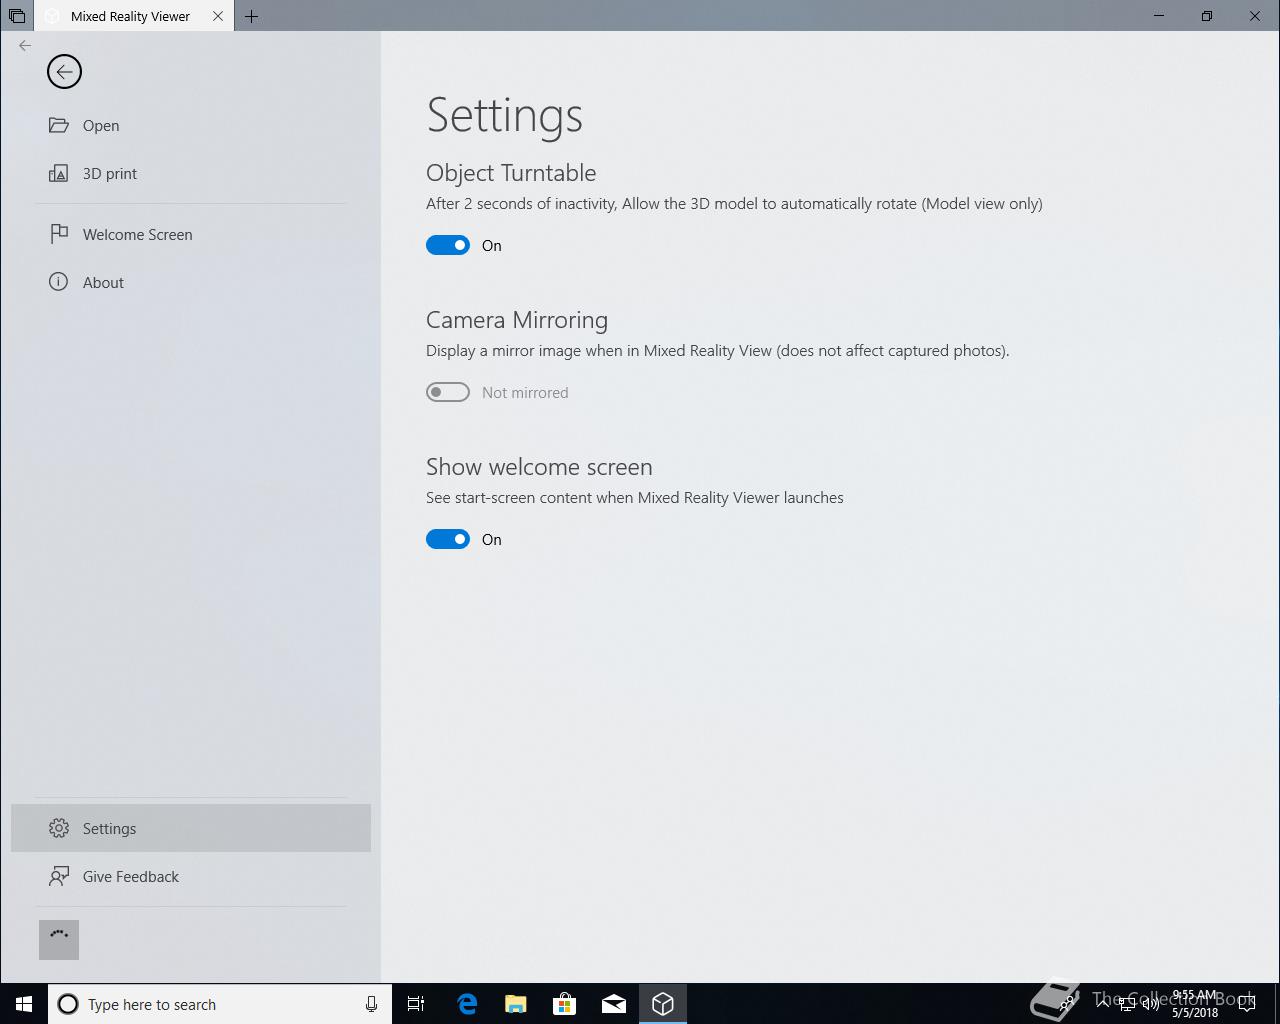Screen dimensions: 1280x1024
Task: Toggle the Camera Mirroring switch
Action: tap(448, 392)
